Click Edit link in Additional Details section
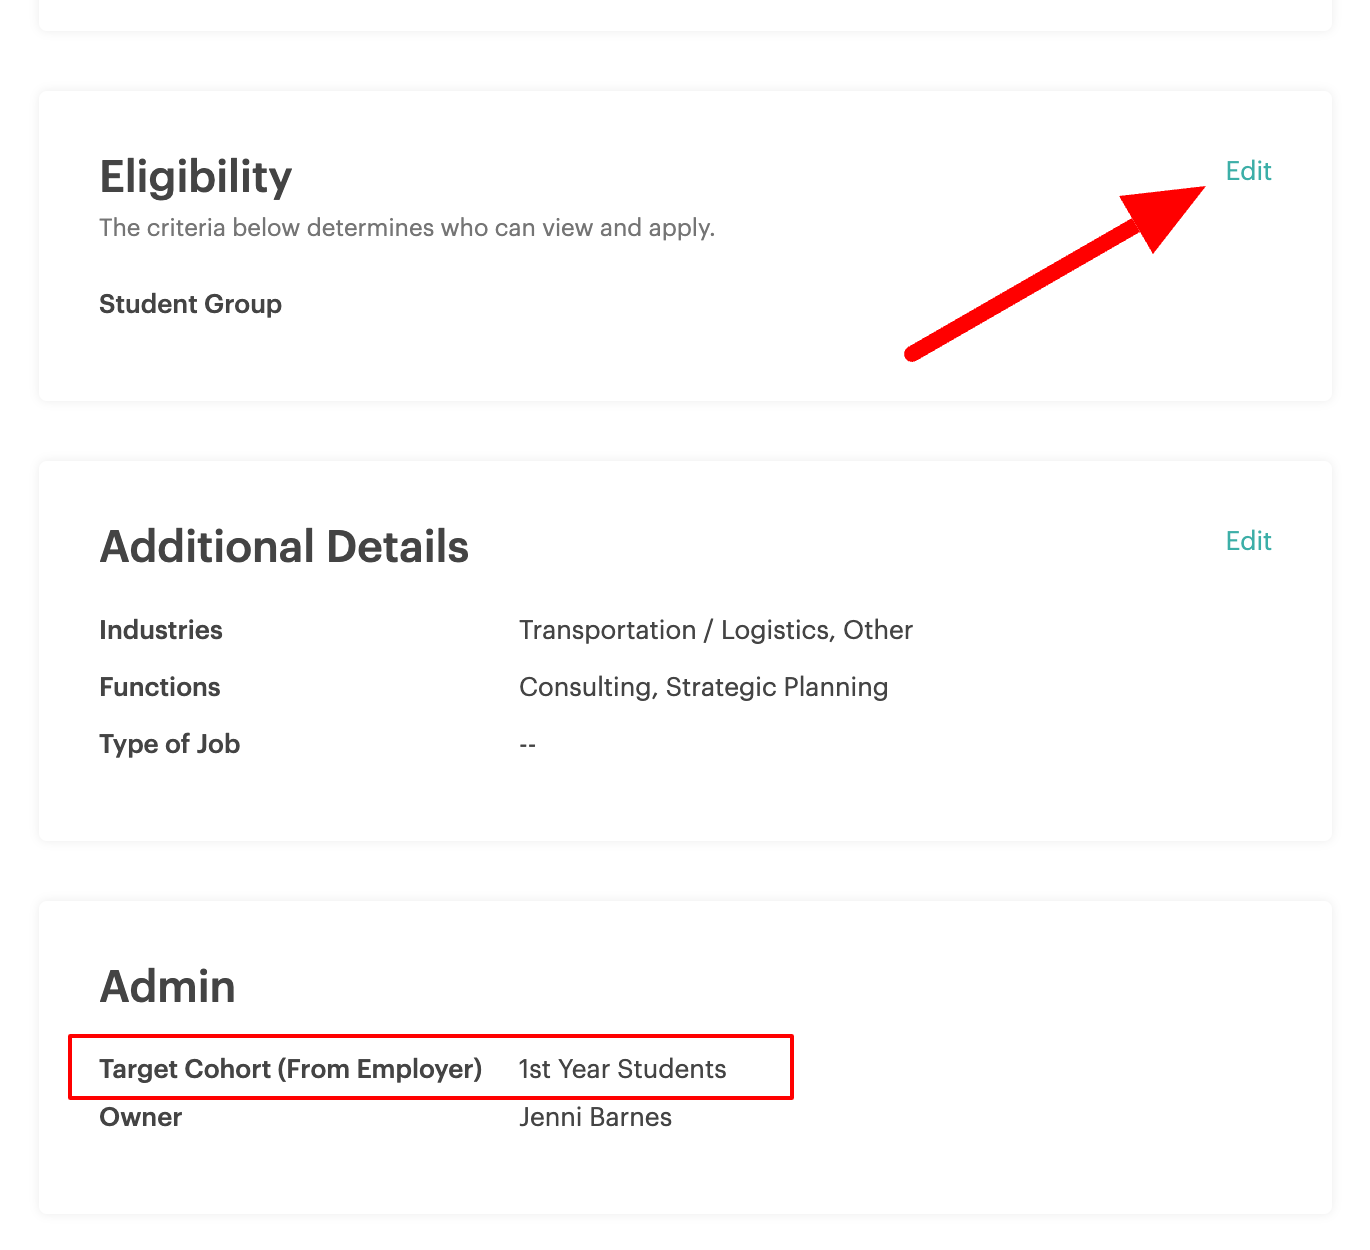1370x1250 pixels. pos(1248,541)
